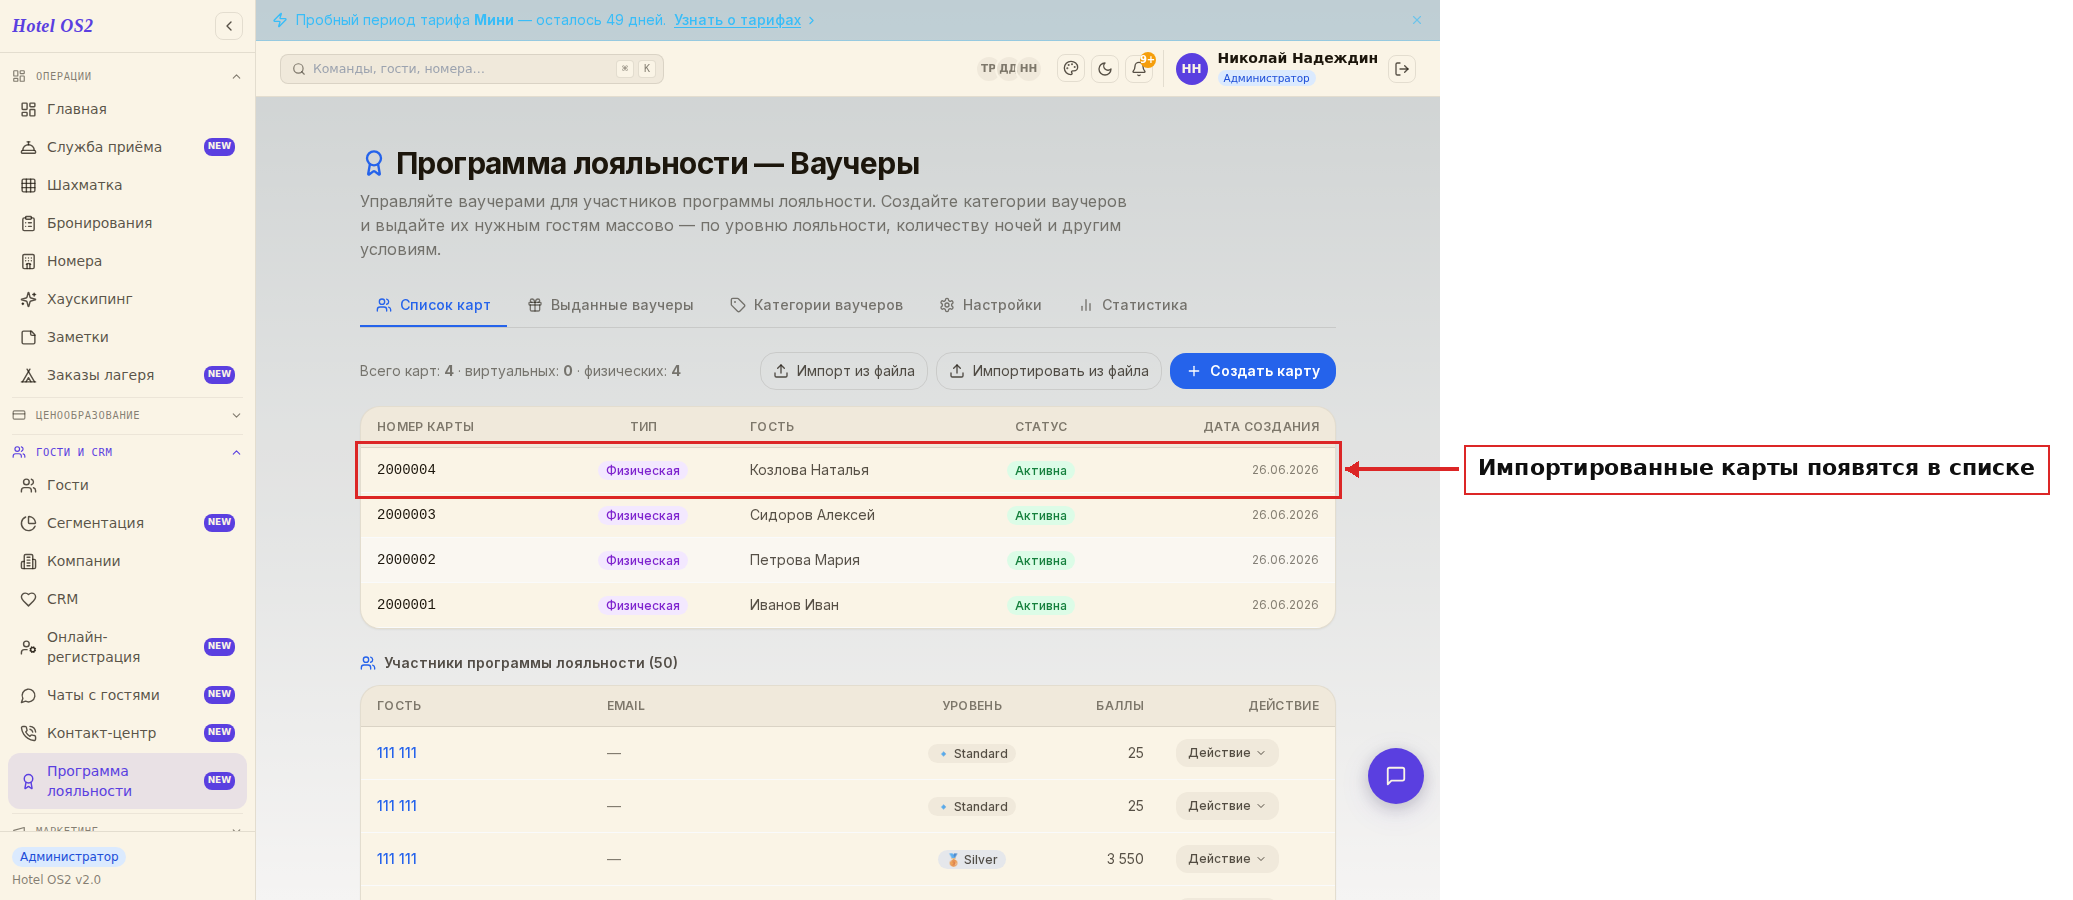Screen dimensions: 2073x900
Task: Switch to Категории ваучеров tab
Action: 816,305
